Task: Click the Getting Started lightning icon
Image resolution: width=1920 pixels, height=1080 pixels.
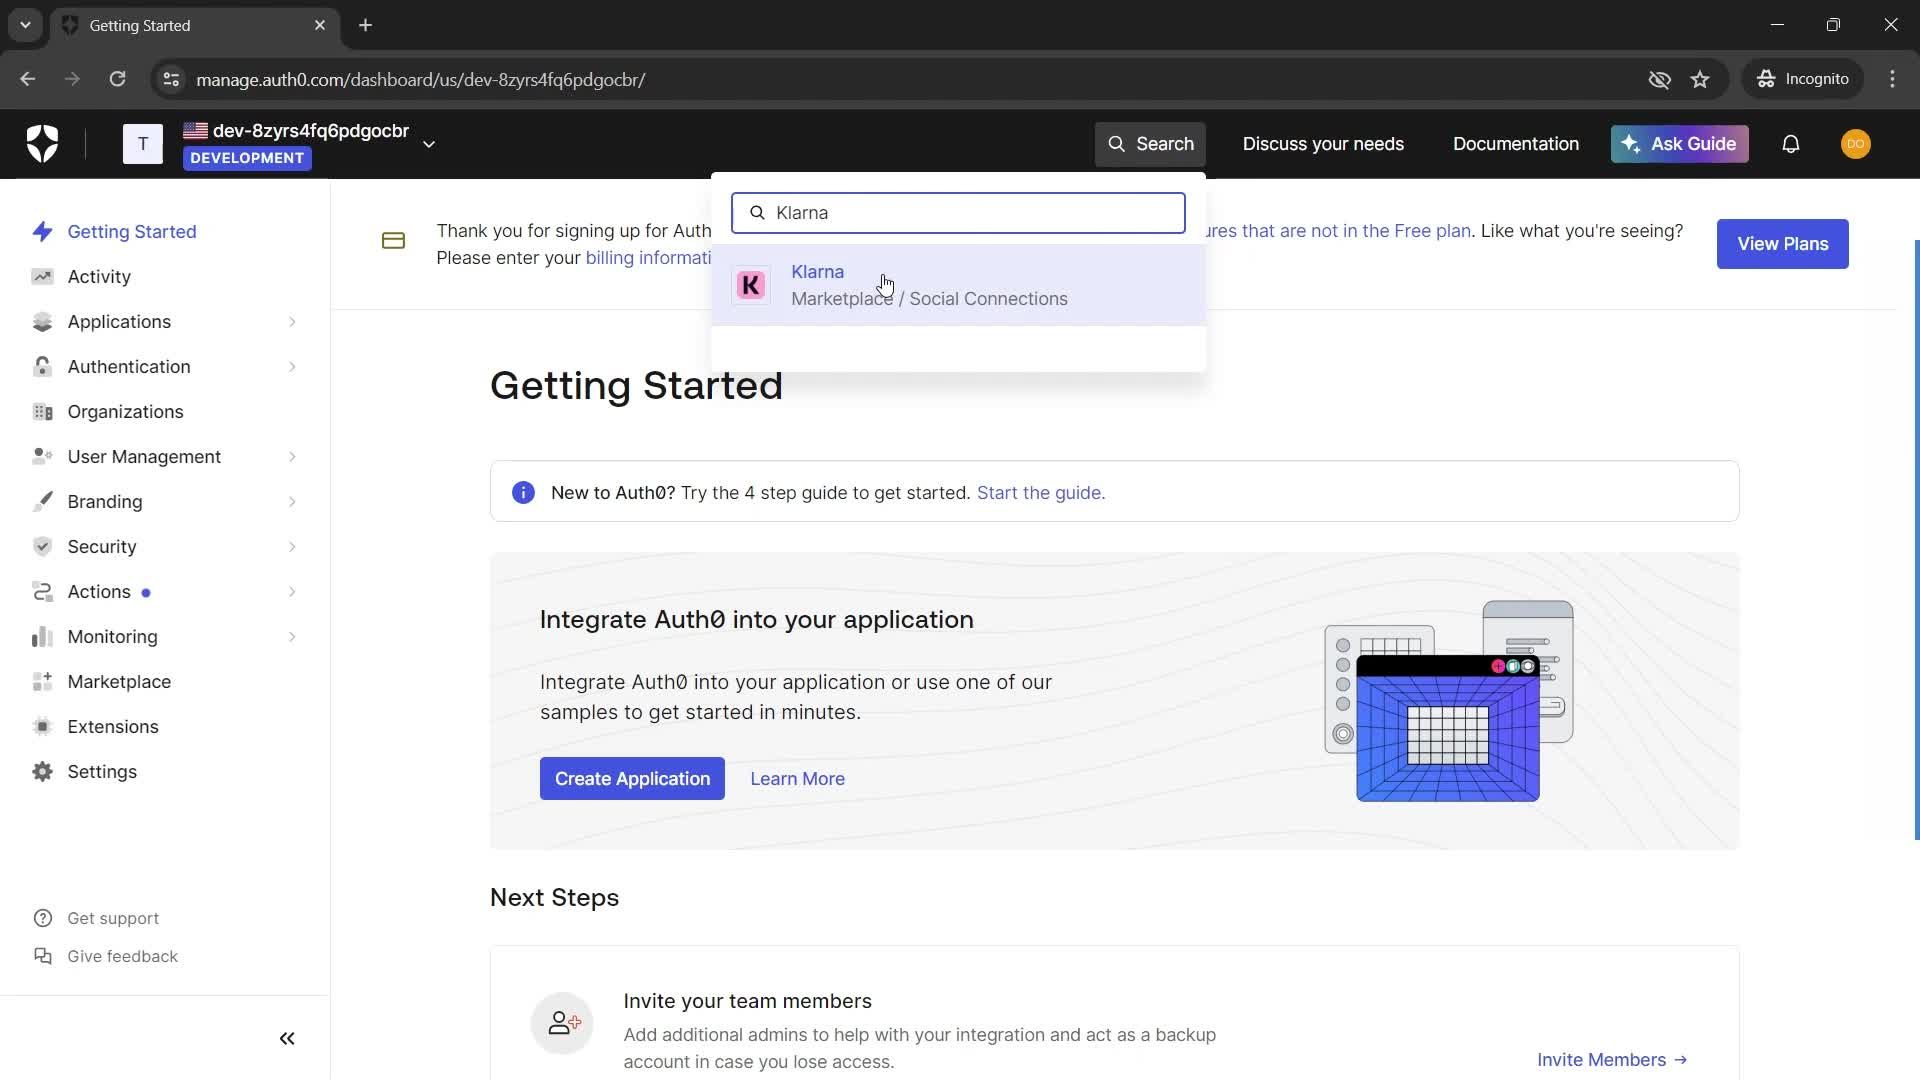Action: point(42,232)
